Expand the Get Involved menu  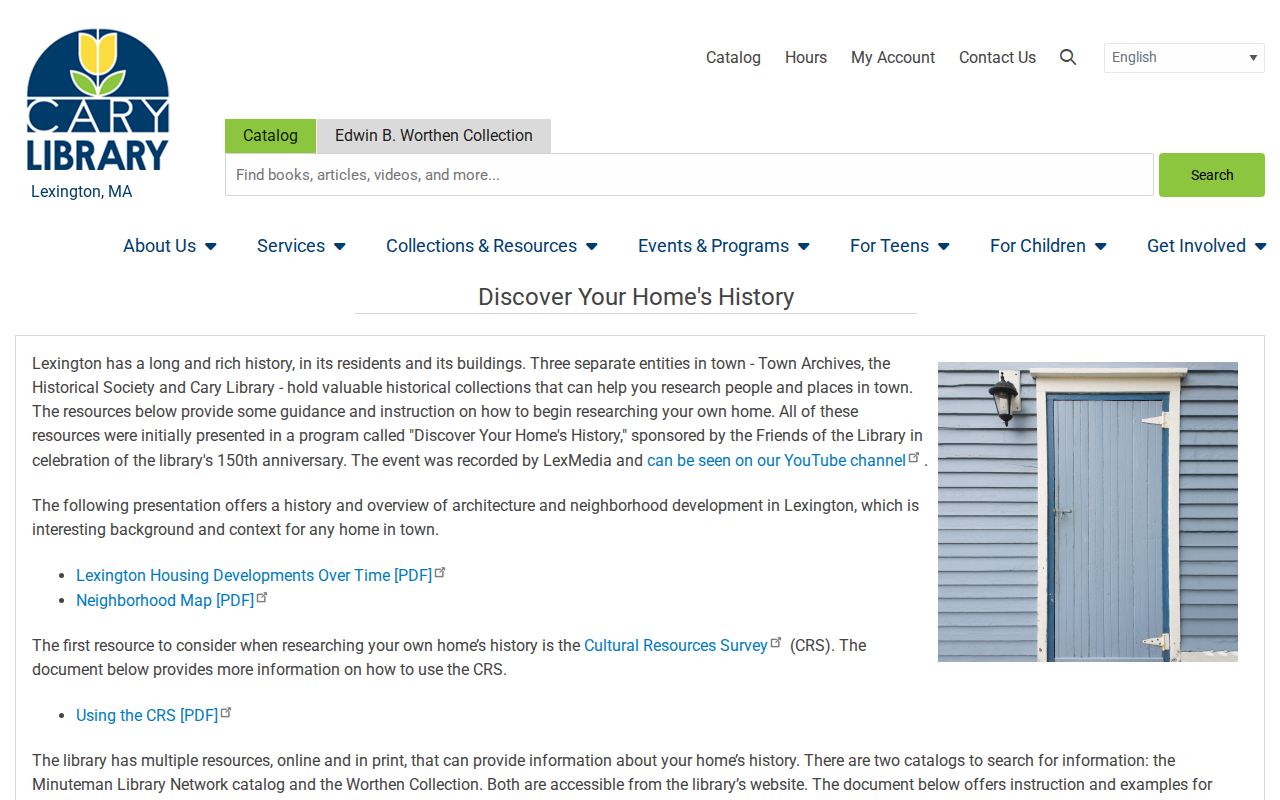point(1207,246)
